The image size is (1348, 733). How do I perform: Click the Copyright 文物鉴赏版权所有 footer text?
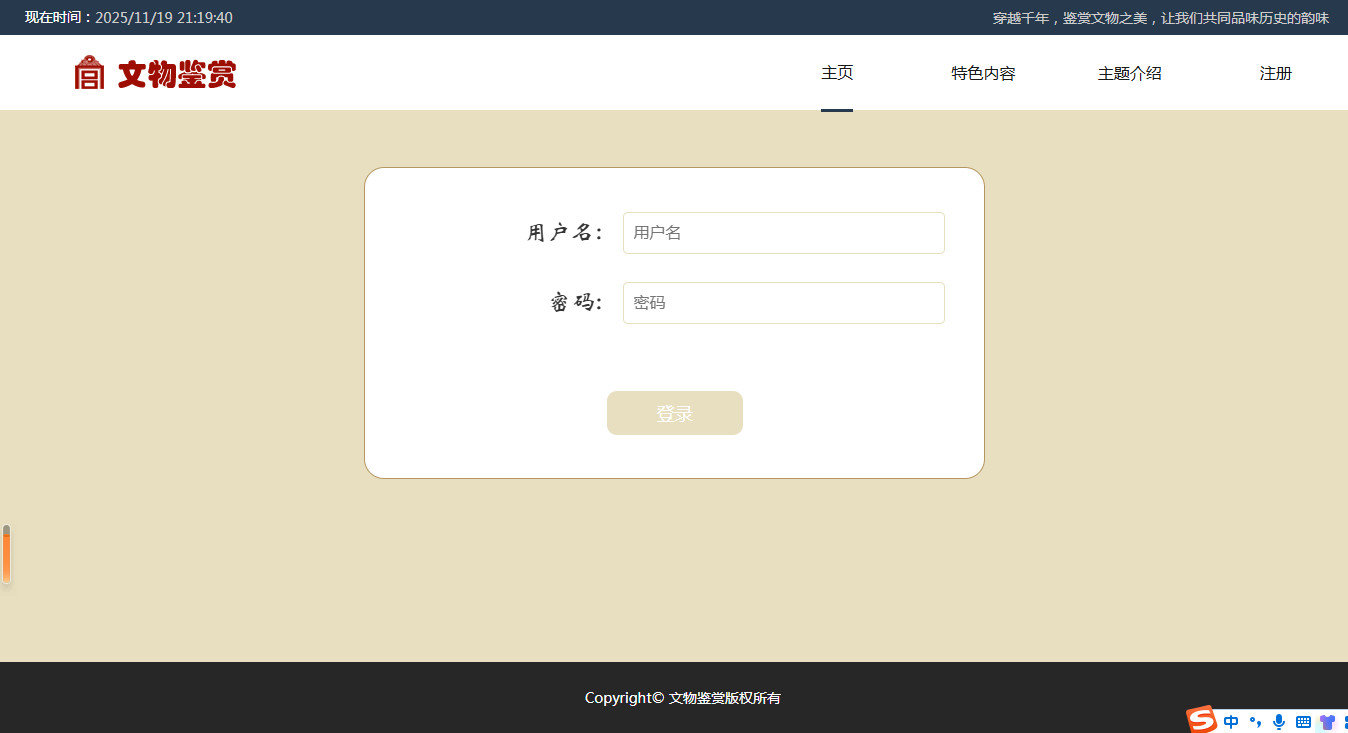point(682,698)
